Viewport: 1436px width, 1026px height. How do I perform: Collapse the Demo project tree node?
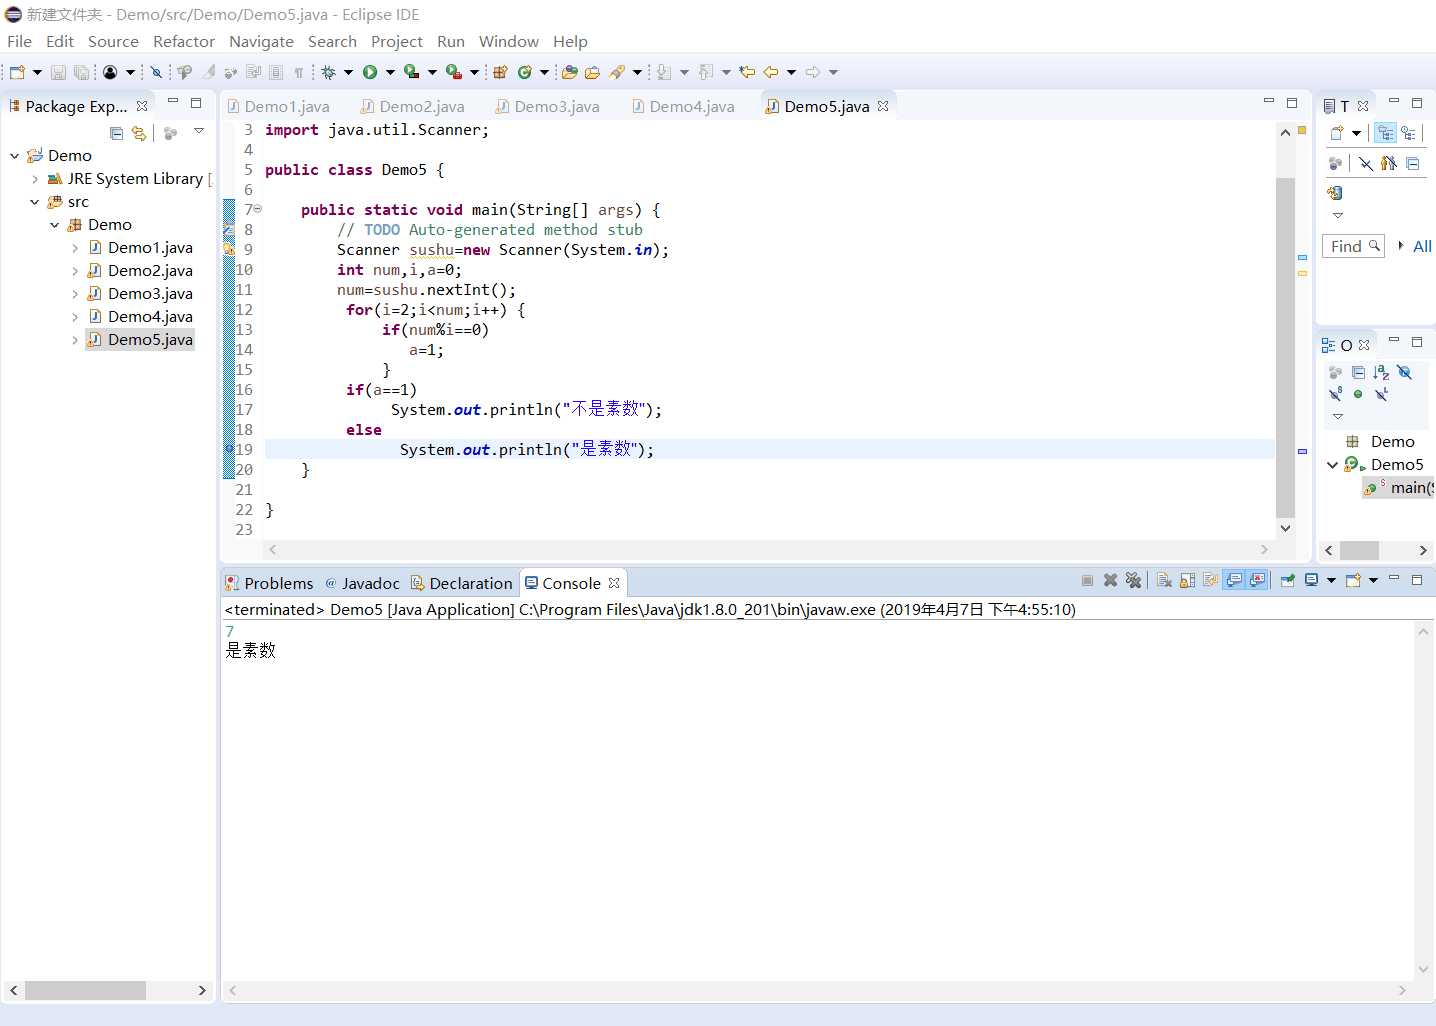[x=14, y=156]
